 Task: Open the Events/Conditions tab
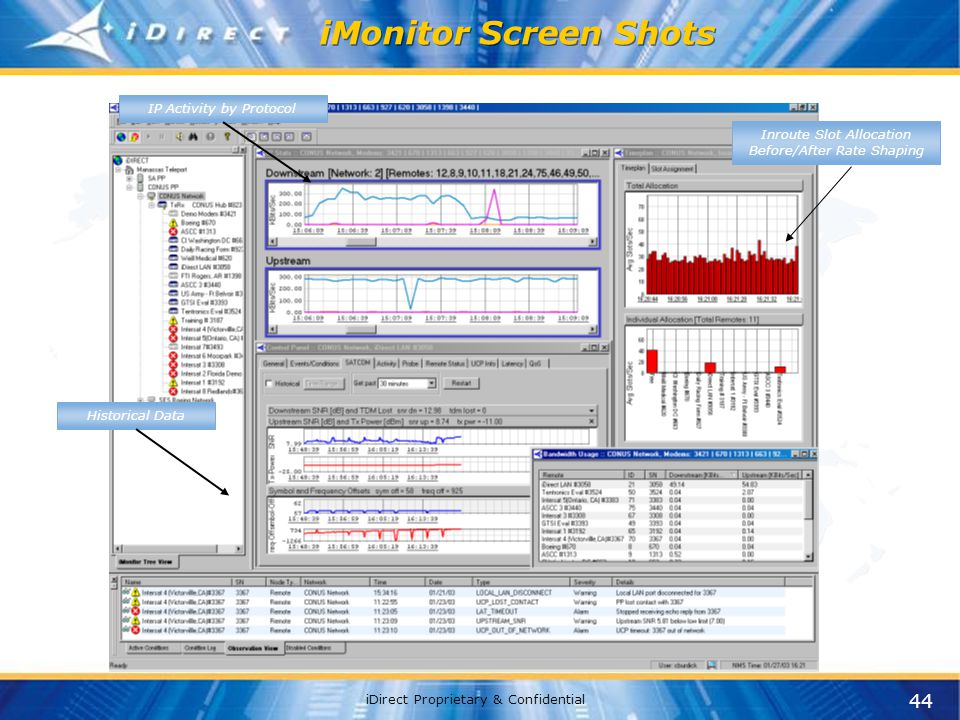(x=314, y=364)
